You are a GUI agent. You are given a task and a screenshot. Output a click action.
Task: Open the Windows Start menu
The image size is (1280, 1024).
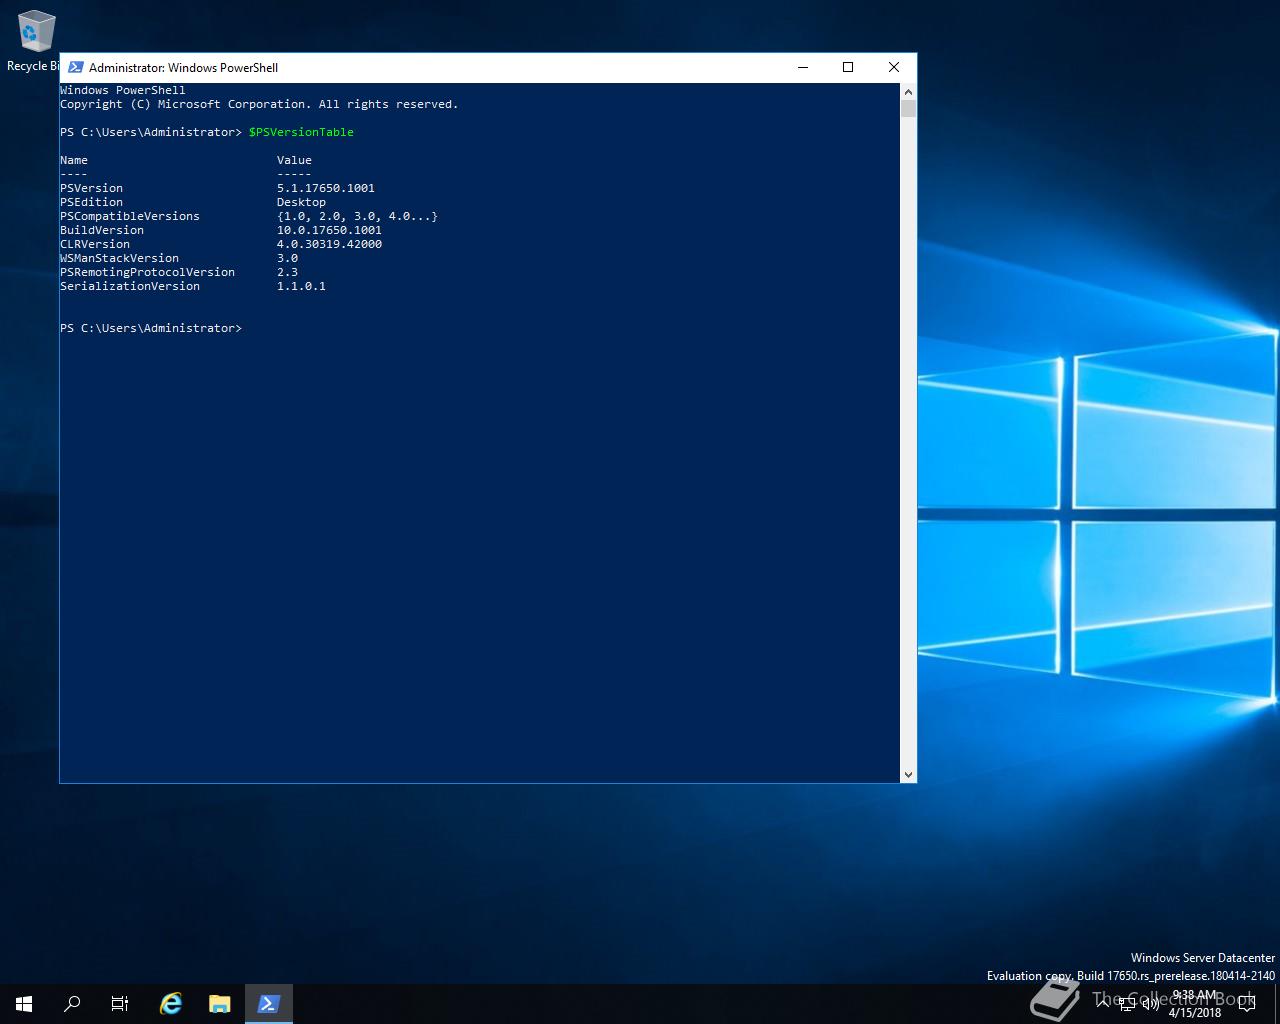[x=24, y=1004]
